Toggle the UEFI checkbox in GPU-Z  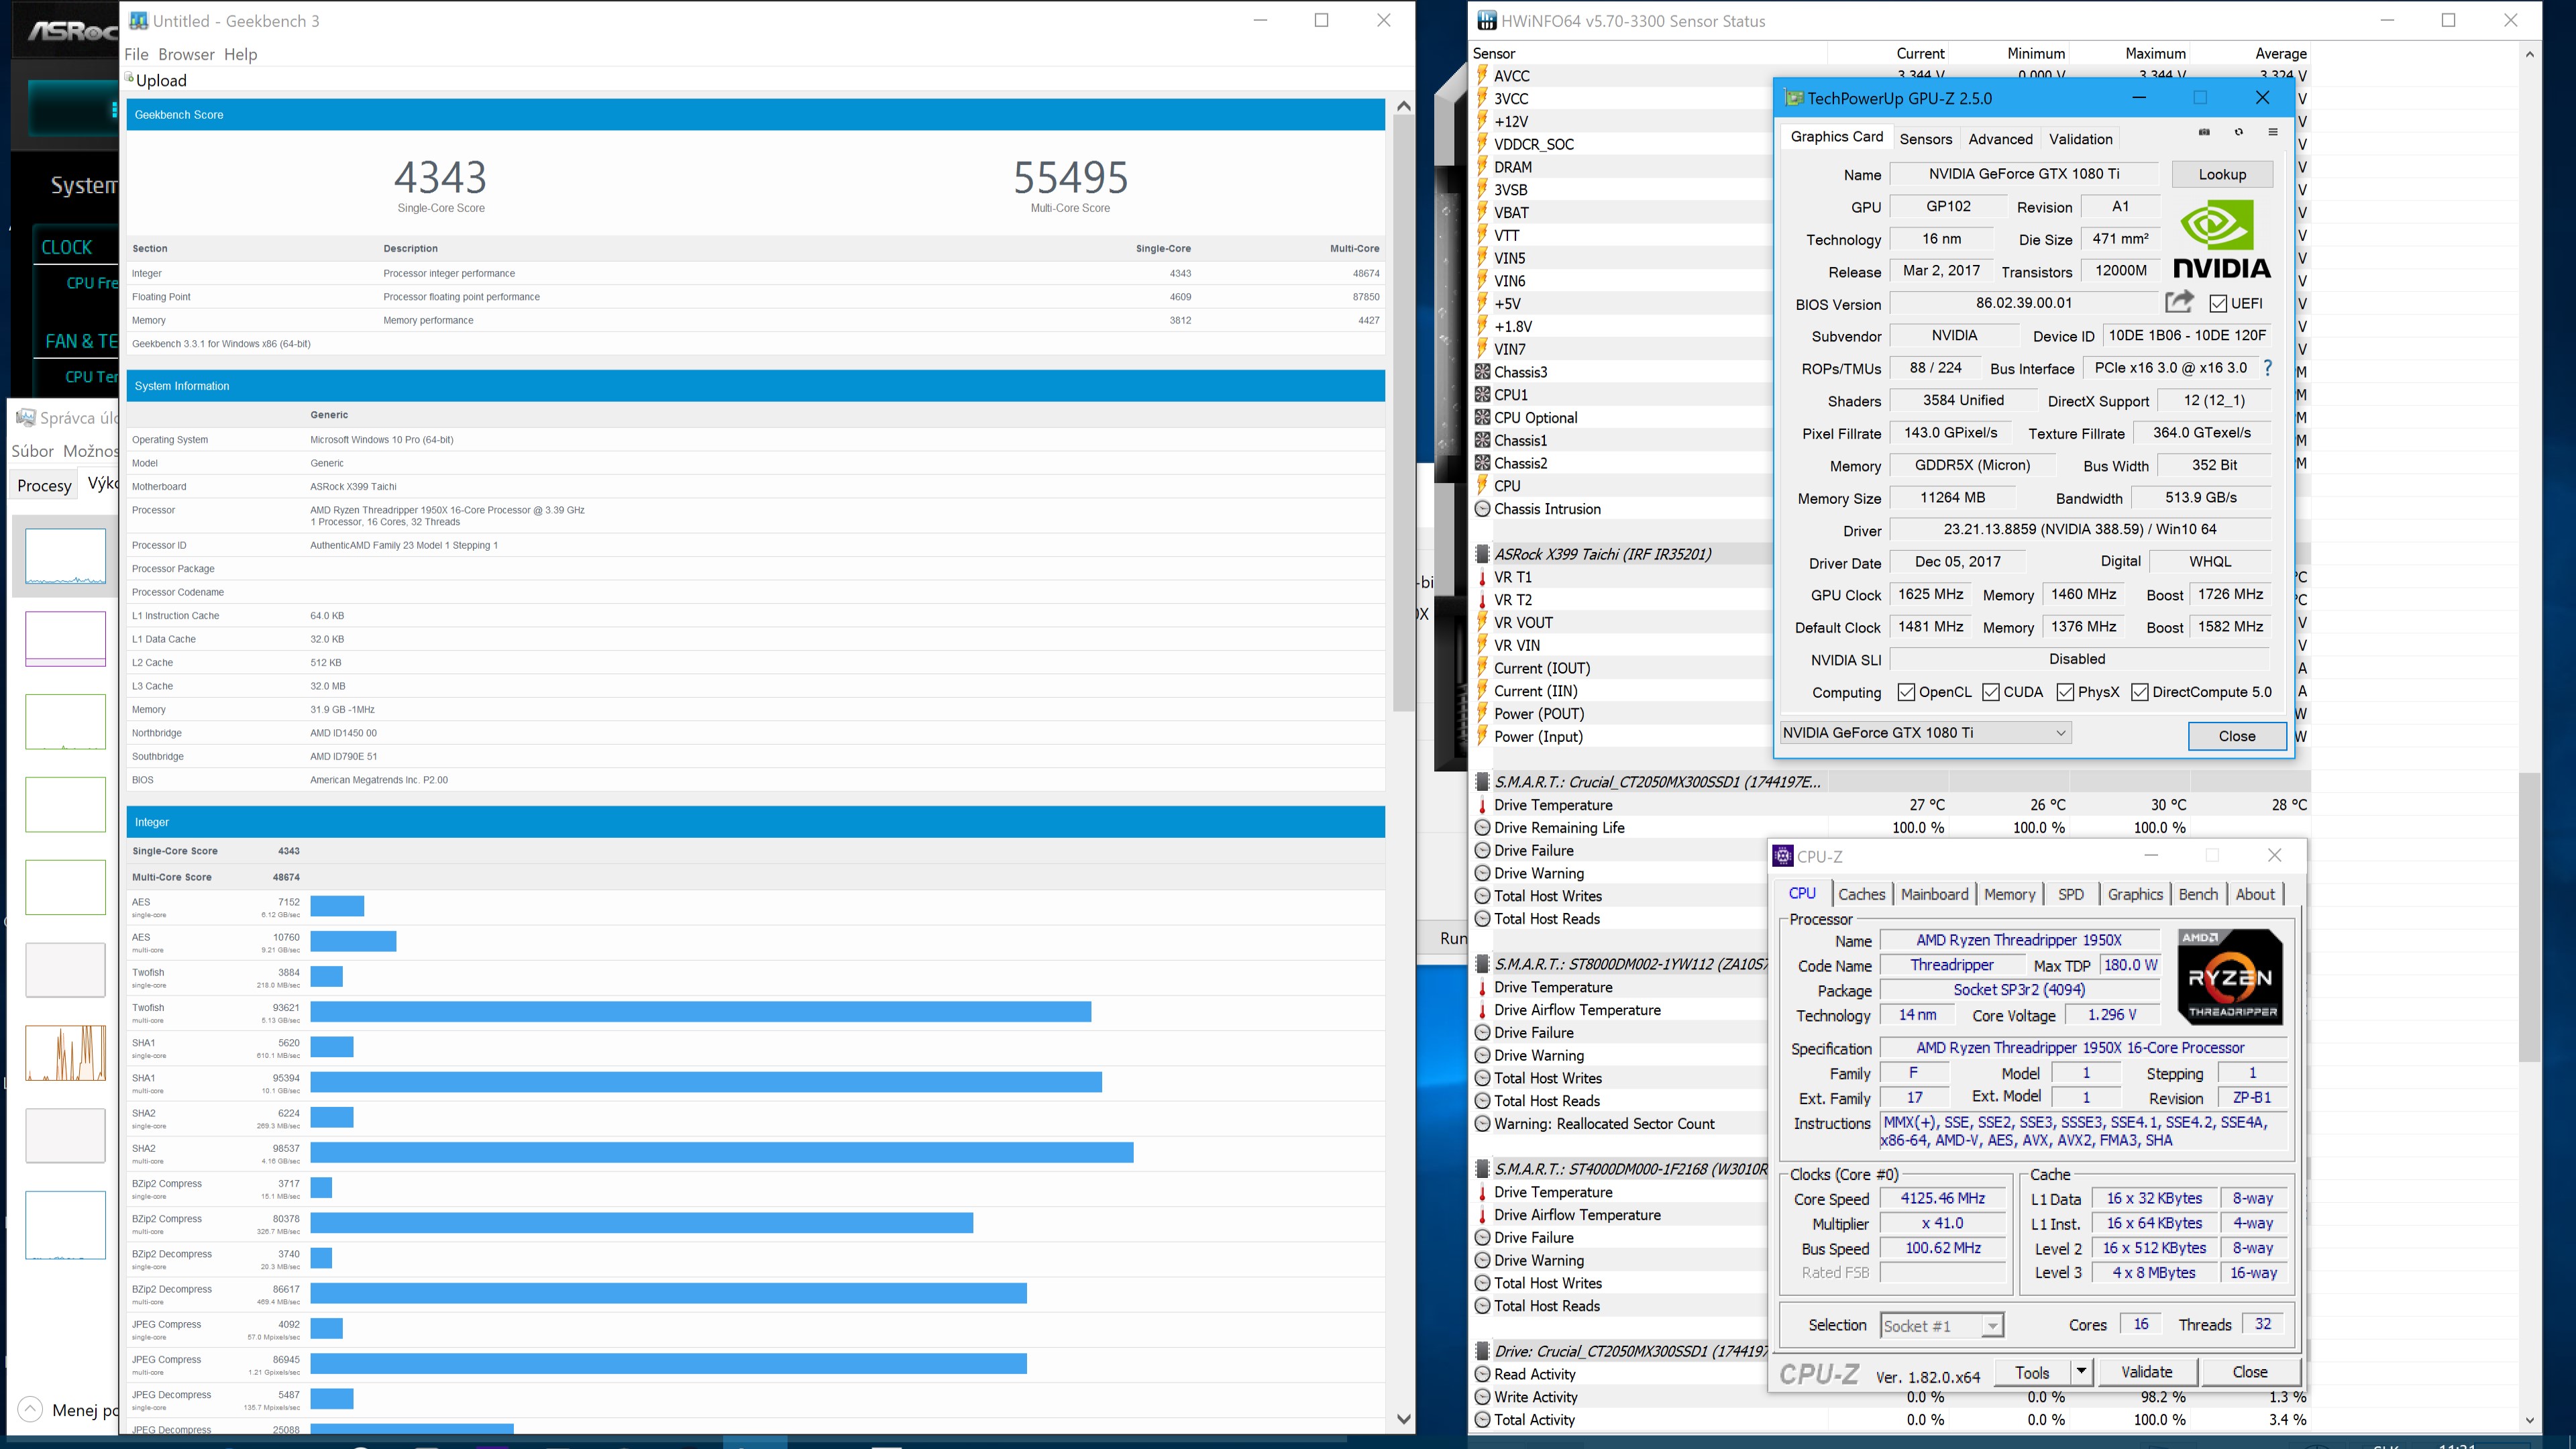pos(2218,303)
